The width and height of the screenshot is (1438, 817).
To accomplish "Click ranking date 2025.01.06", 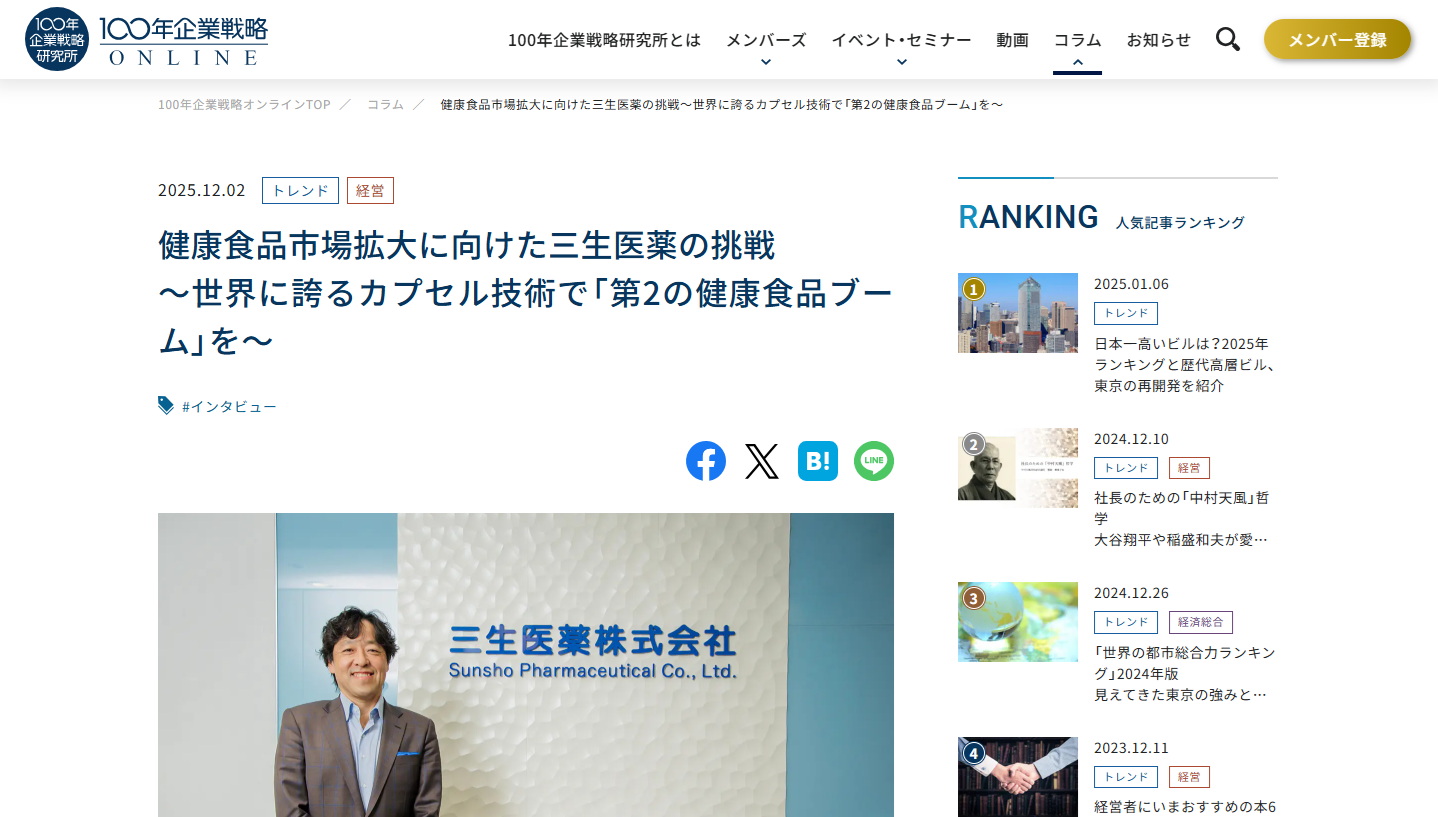I will pos(1131,284).
